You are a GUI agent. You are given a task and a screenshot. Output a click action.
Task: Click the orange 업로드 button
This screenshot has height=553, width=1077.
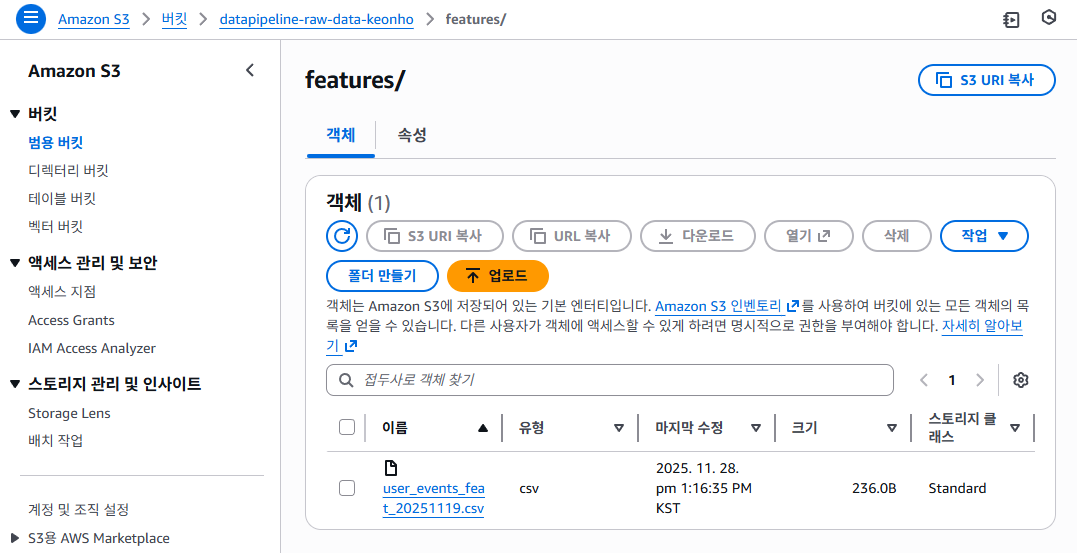pos(498,276)
